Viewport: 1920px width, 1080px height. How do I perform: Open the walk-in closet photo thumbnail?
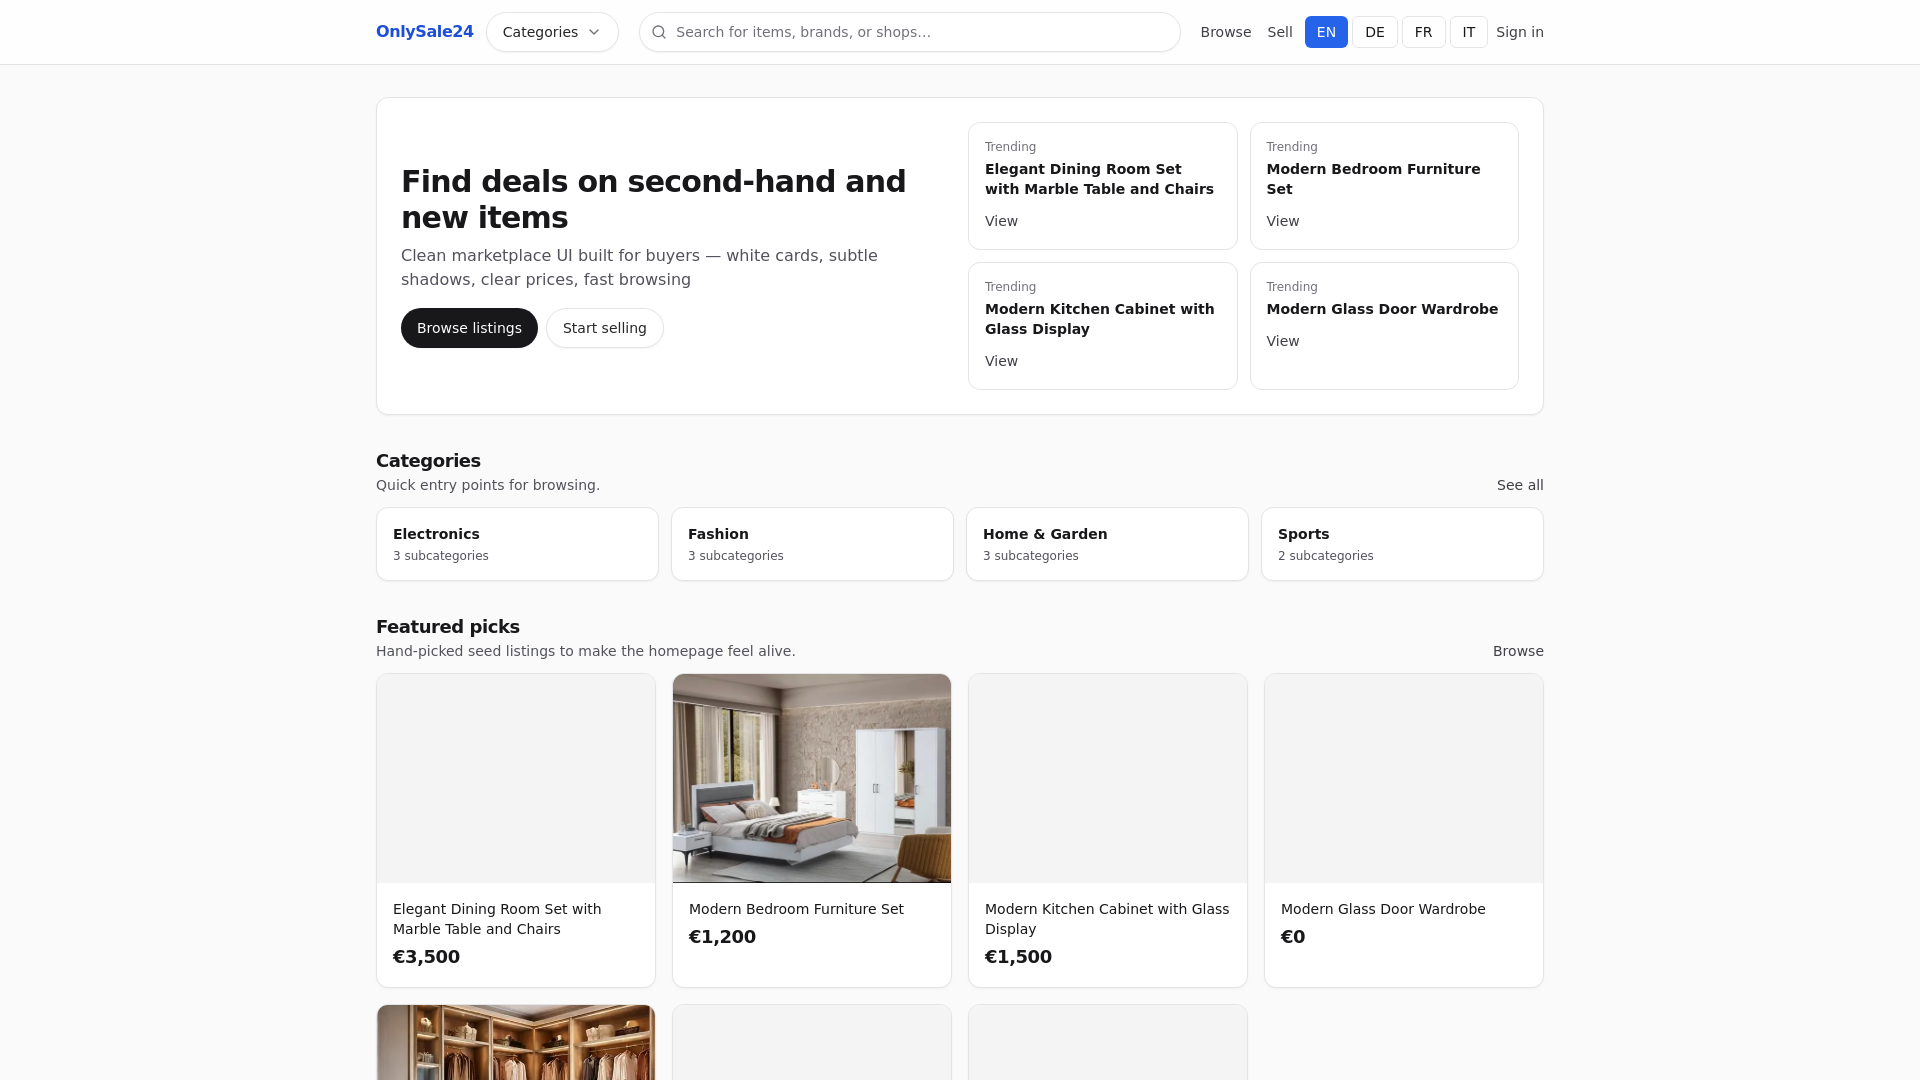click(516, 1042)
